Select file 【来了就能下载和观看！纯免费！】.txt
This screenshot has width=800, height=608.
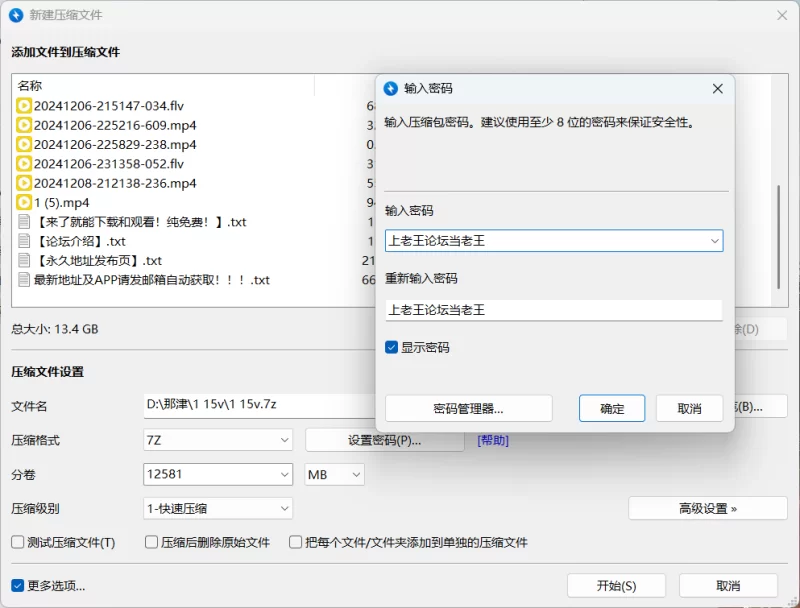click(x=140, y=221)
